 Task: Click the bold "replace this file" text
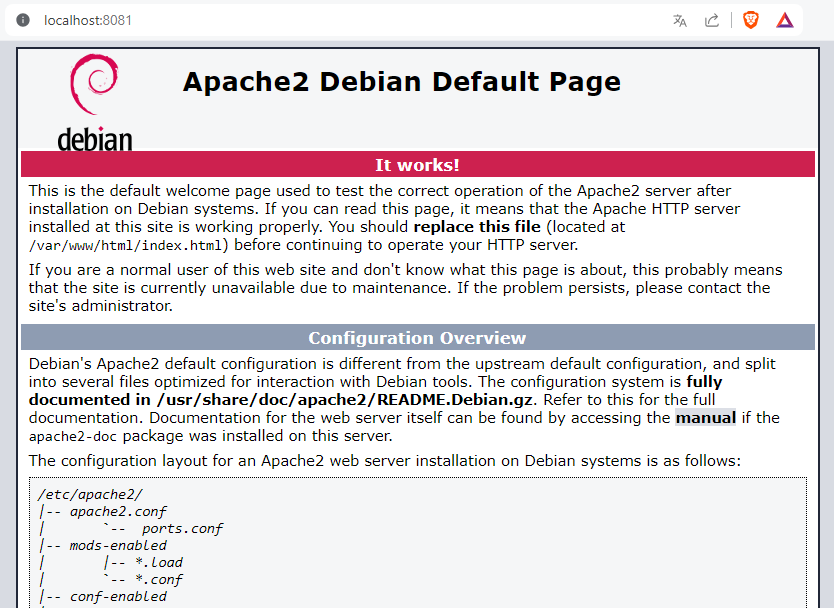point(476,227)
